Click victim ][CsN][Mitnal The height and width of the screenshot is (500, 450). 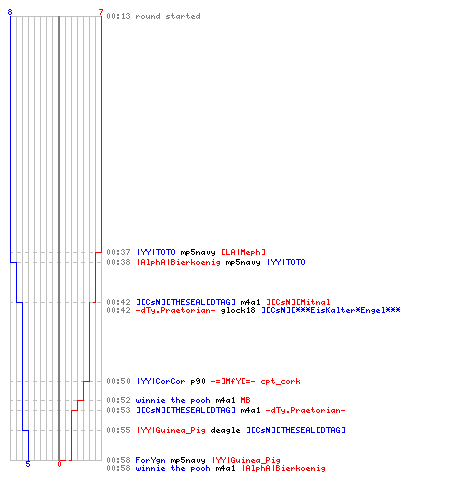point(298,302)
